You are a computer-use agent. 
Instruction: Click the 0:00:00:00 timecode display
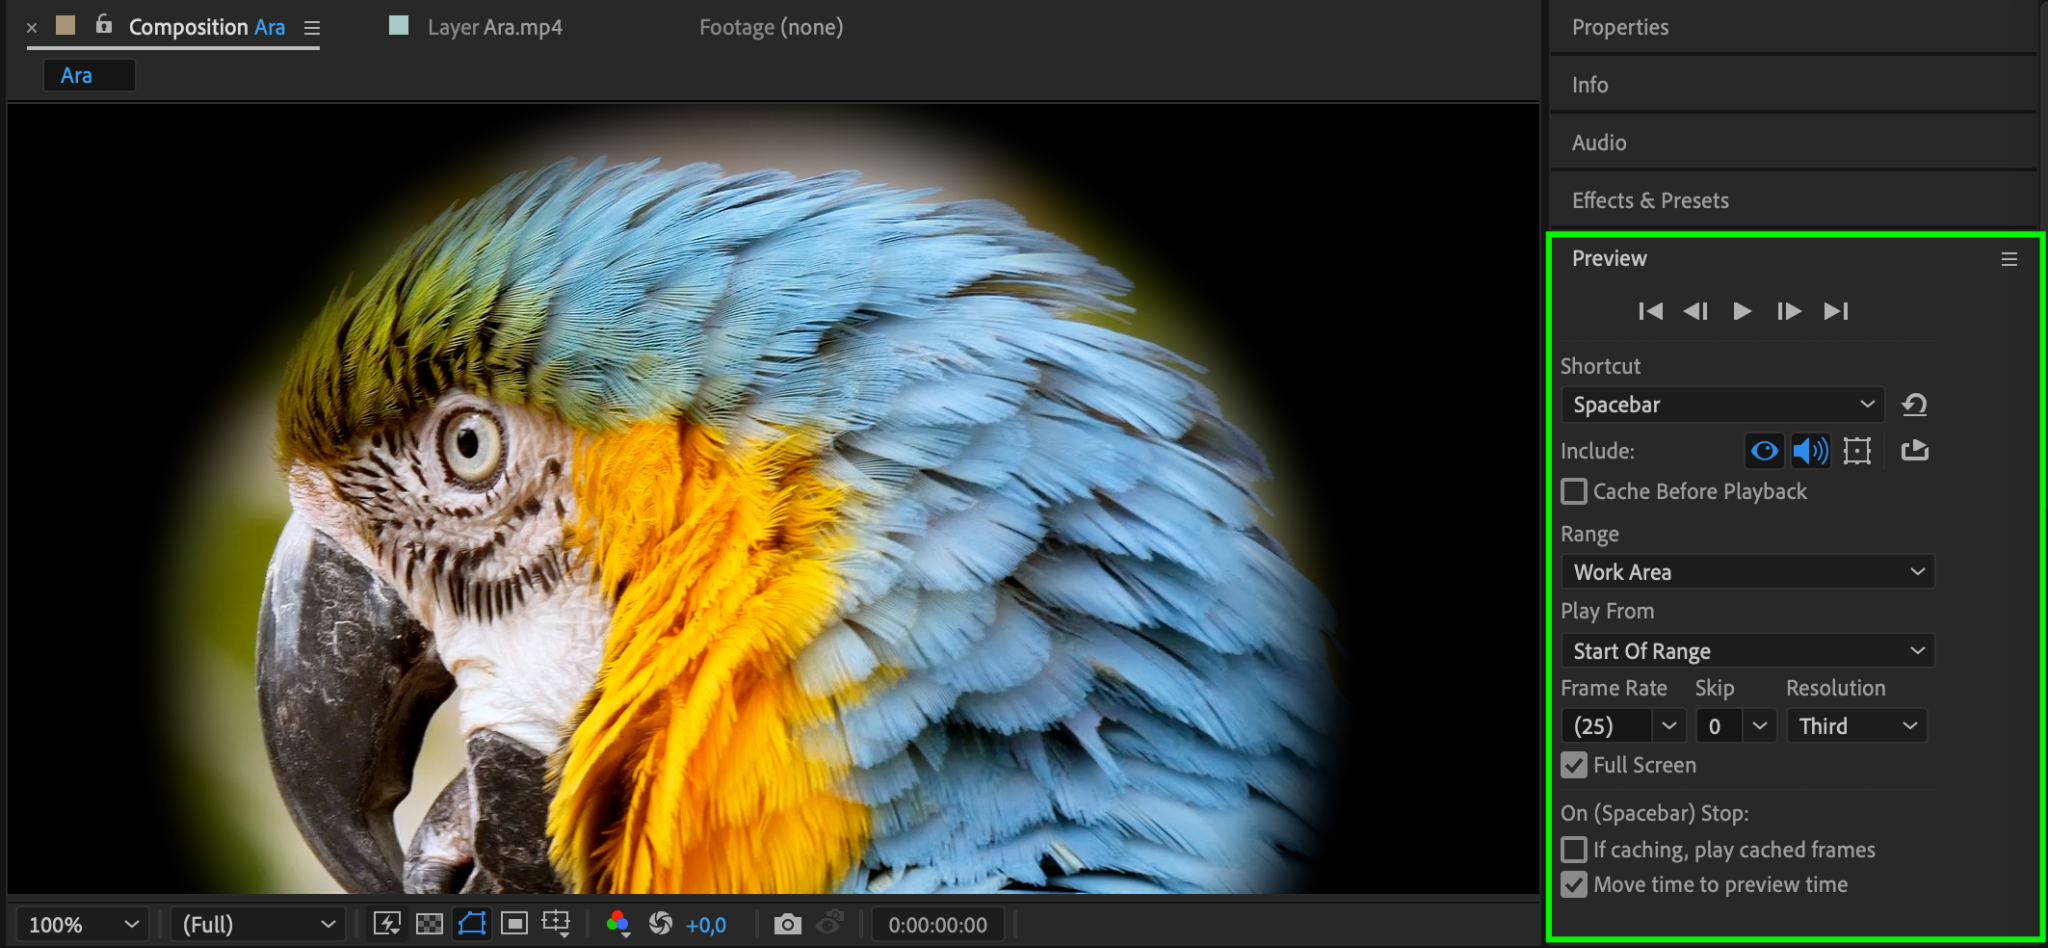(937, 925)
